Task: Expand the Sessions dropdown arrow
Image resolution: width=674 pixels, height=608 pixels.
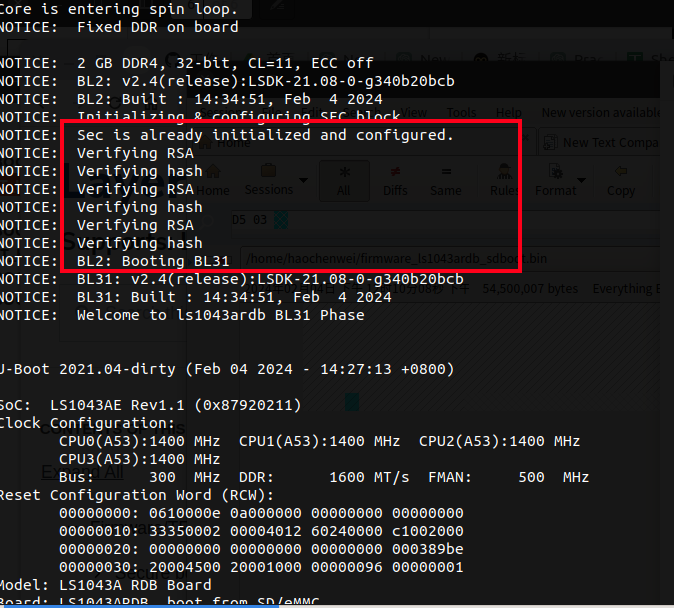Action: (x=303, y=180)
